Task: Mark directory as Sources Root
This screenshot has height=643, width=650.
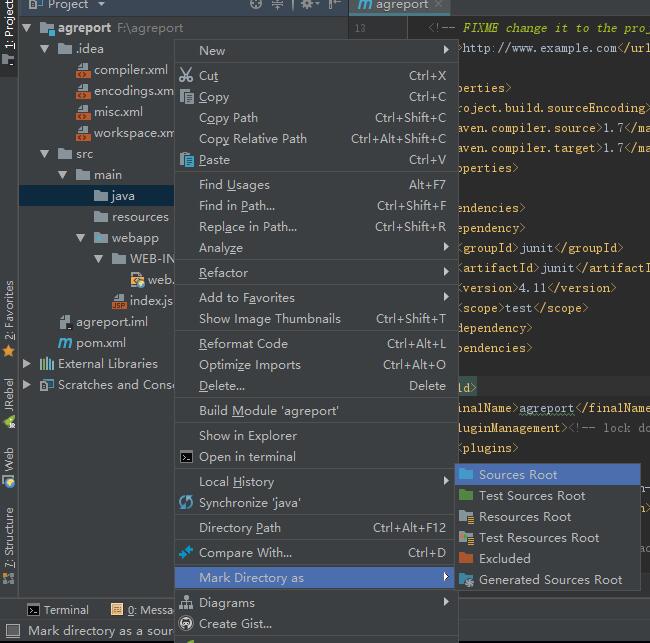Action: click(x=517, y=474)
